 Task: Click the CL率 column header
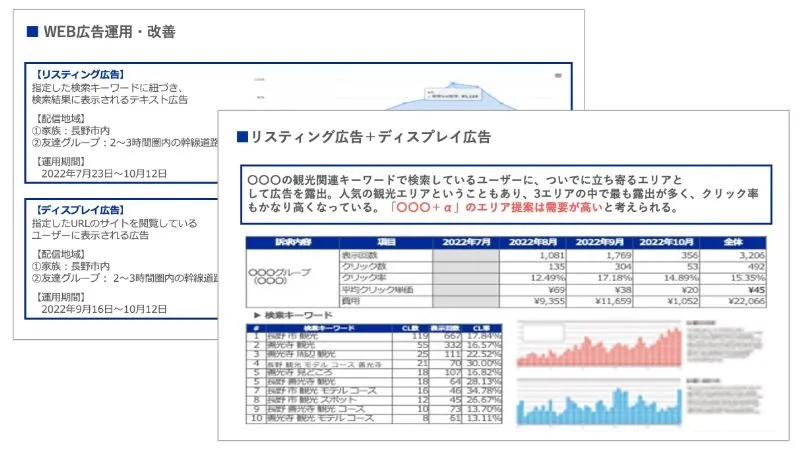click(x=482, y=328)
